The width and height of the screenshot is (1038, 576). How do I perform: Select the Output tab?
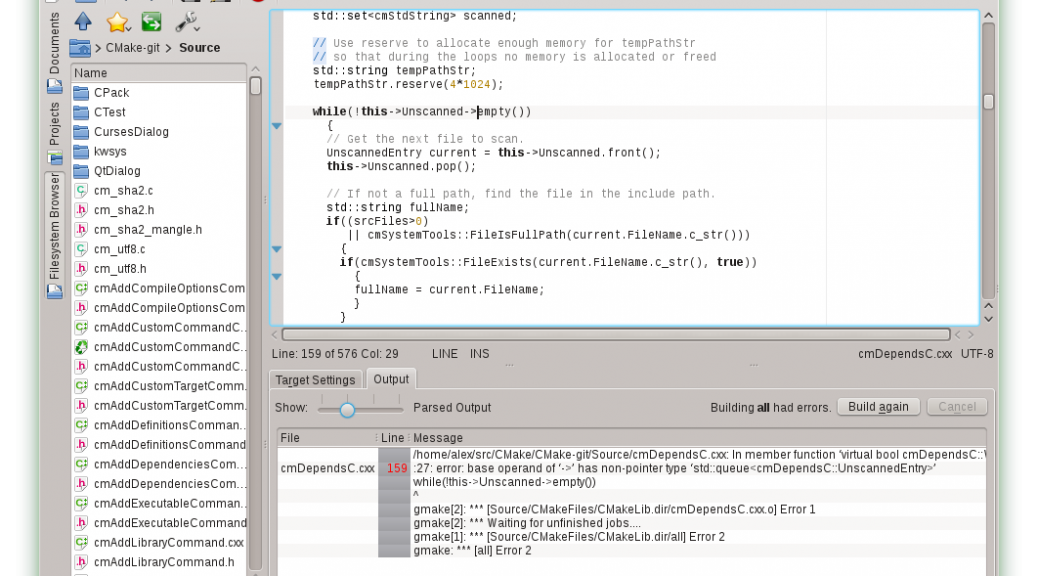(390, 379)
